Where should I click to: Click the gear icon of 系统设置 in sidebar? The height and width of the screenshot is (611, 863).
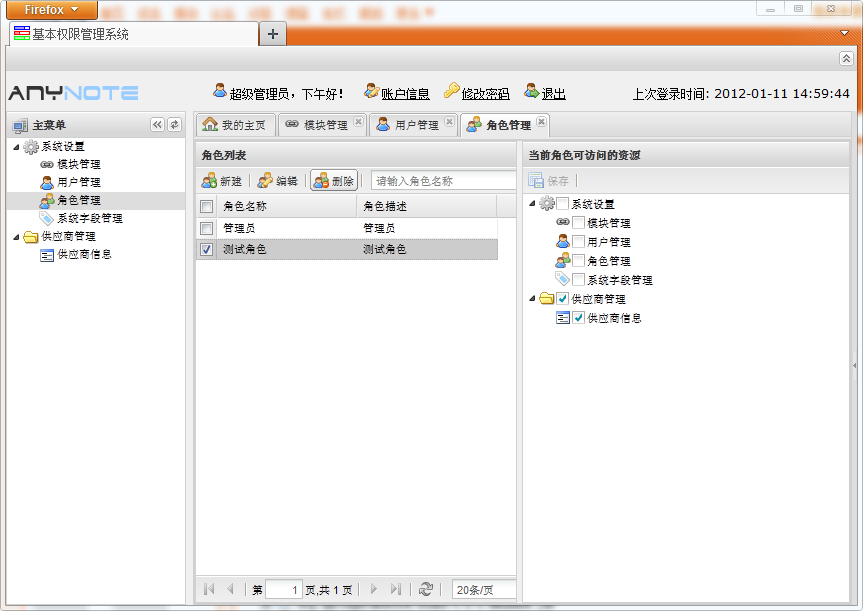31,146
